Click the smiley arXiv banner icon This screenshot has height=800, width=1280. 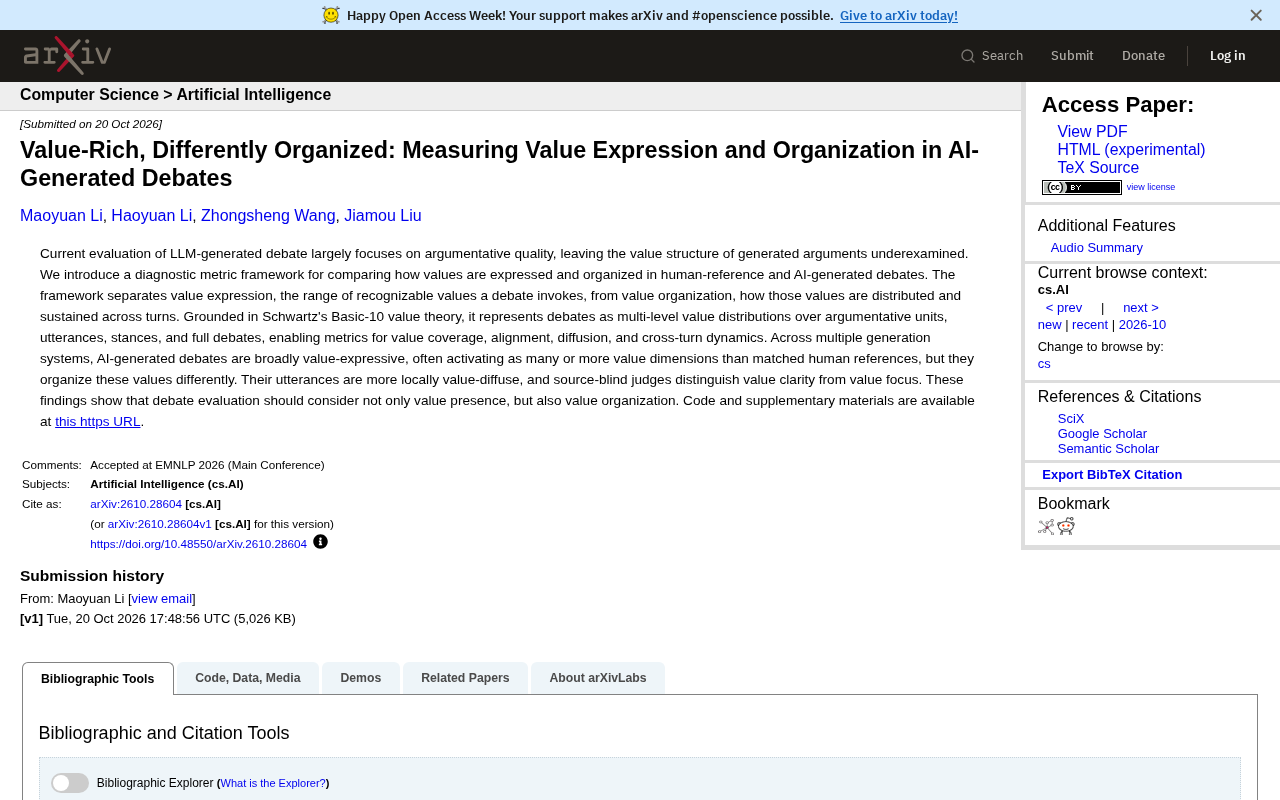[331, 15]
